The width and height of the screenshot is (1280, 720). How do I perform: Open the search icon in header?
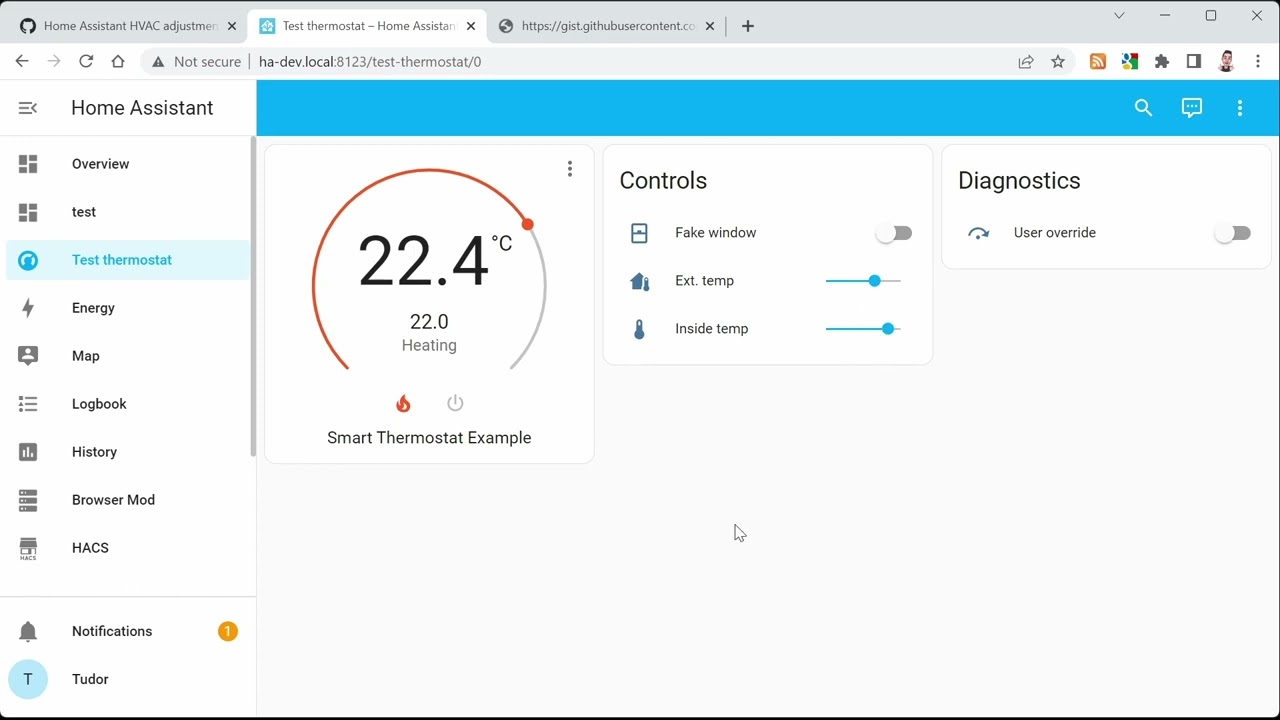(1144, 108)
